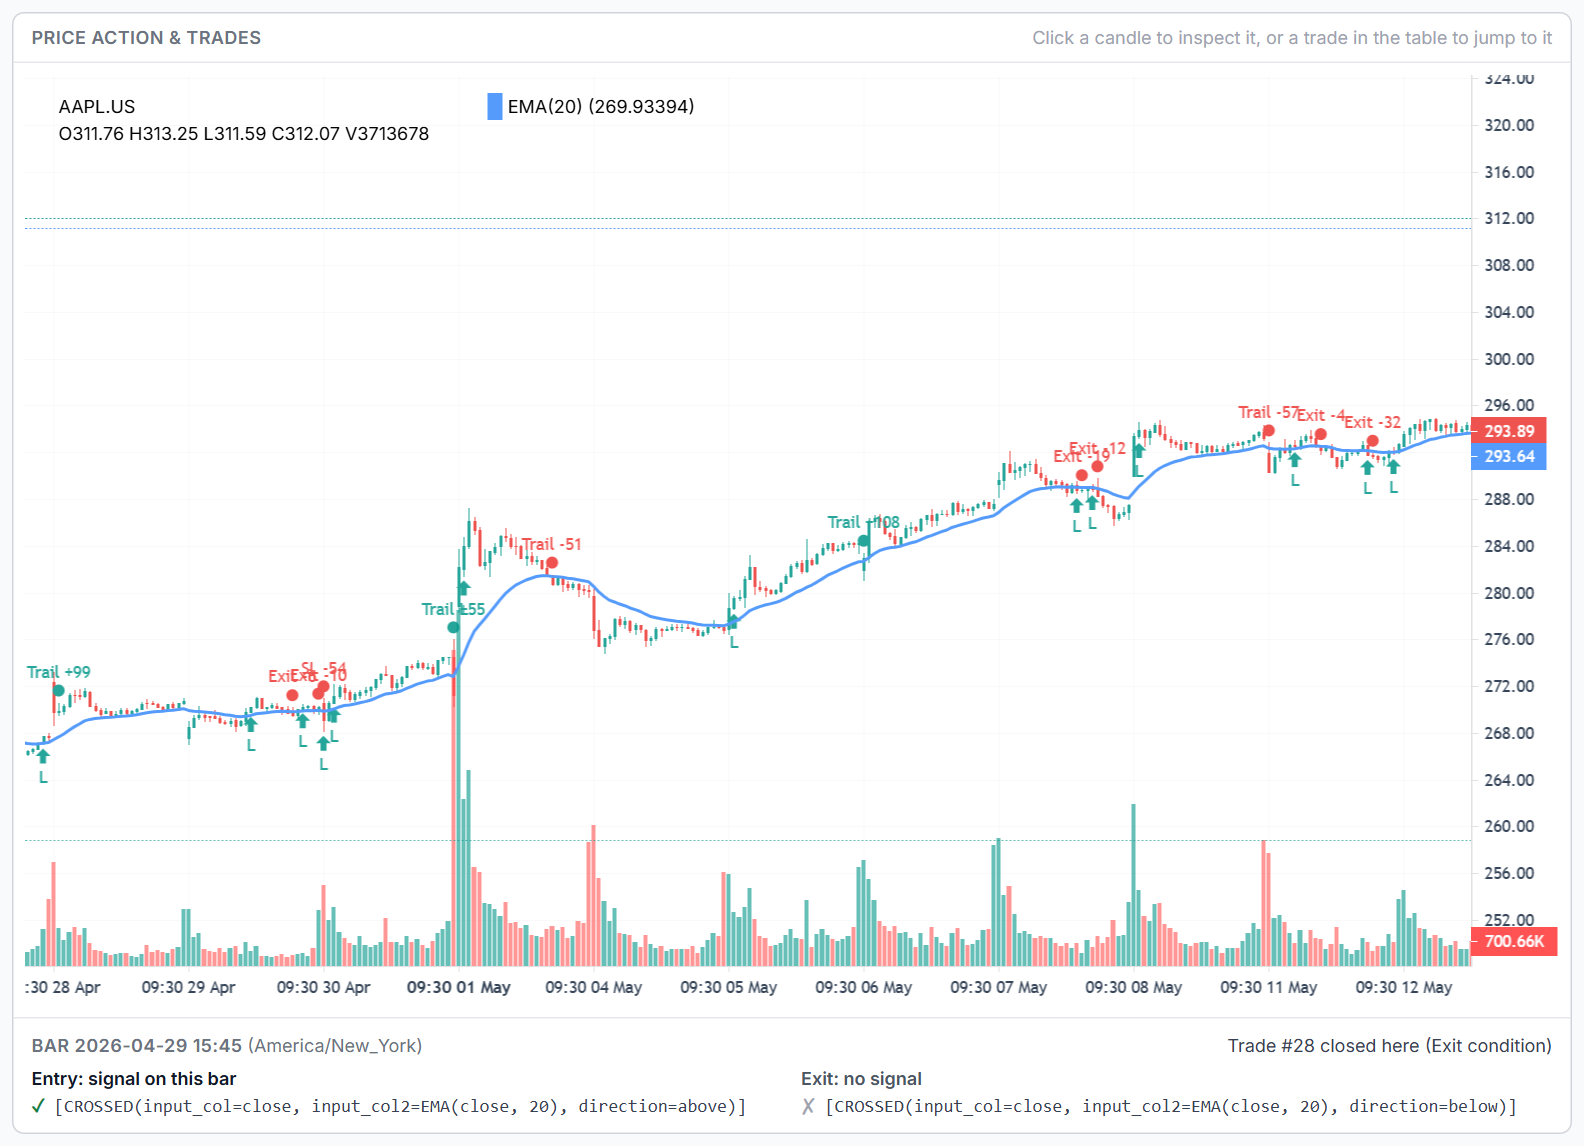
Task: Click the long entry arrow at 05 May open
Action: (734, 622)
